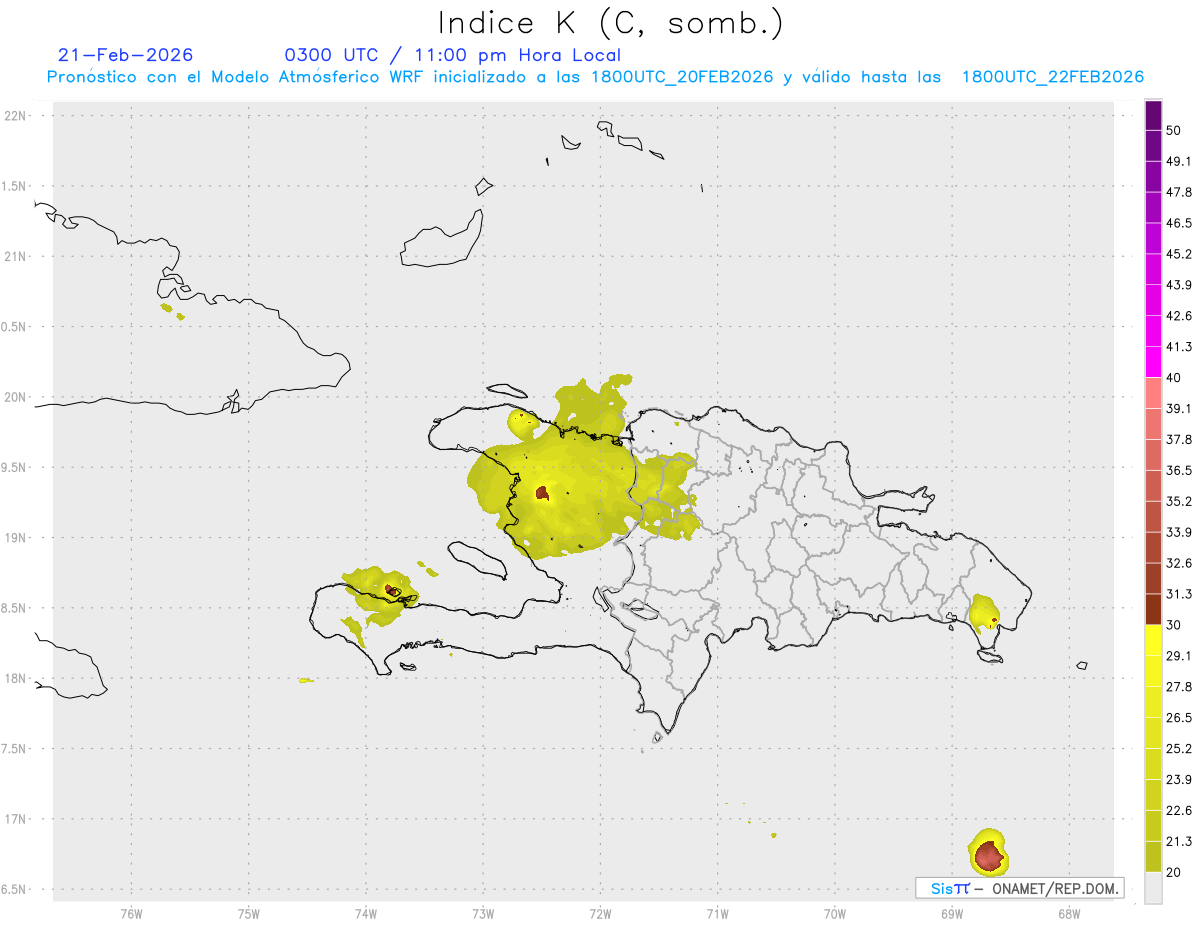Click the "20" value at the color scale bottom

[1174, 873]
